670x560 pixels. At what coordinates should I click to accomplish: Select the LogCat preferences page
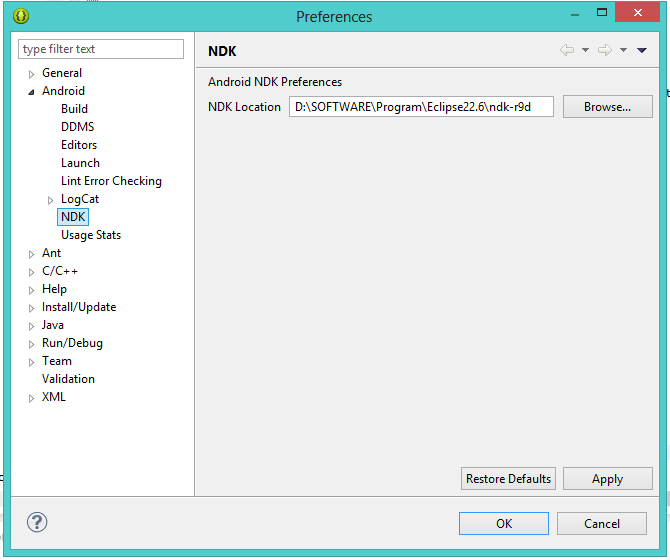click(80, 199)
